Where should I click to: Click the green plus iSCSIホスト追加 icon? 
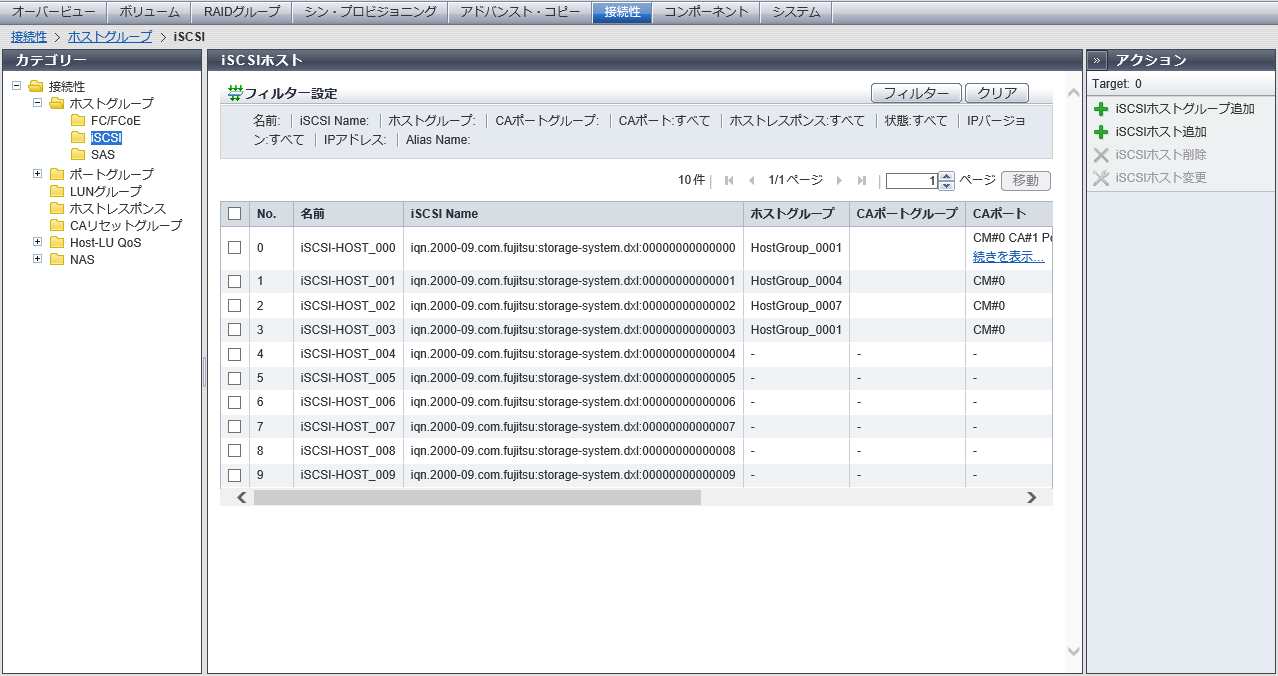click(x=1101, y=132)
